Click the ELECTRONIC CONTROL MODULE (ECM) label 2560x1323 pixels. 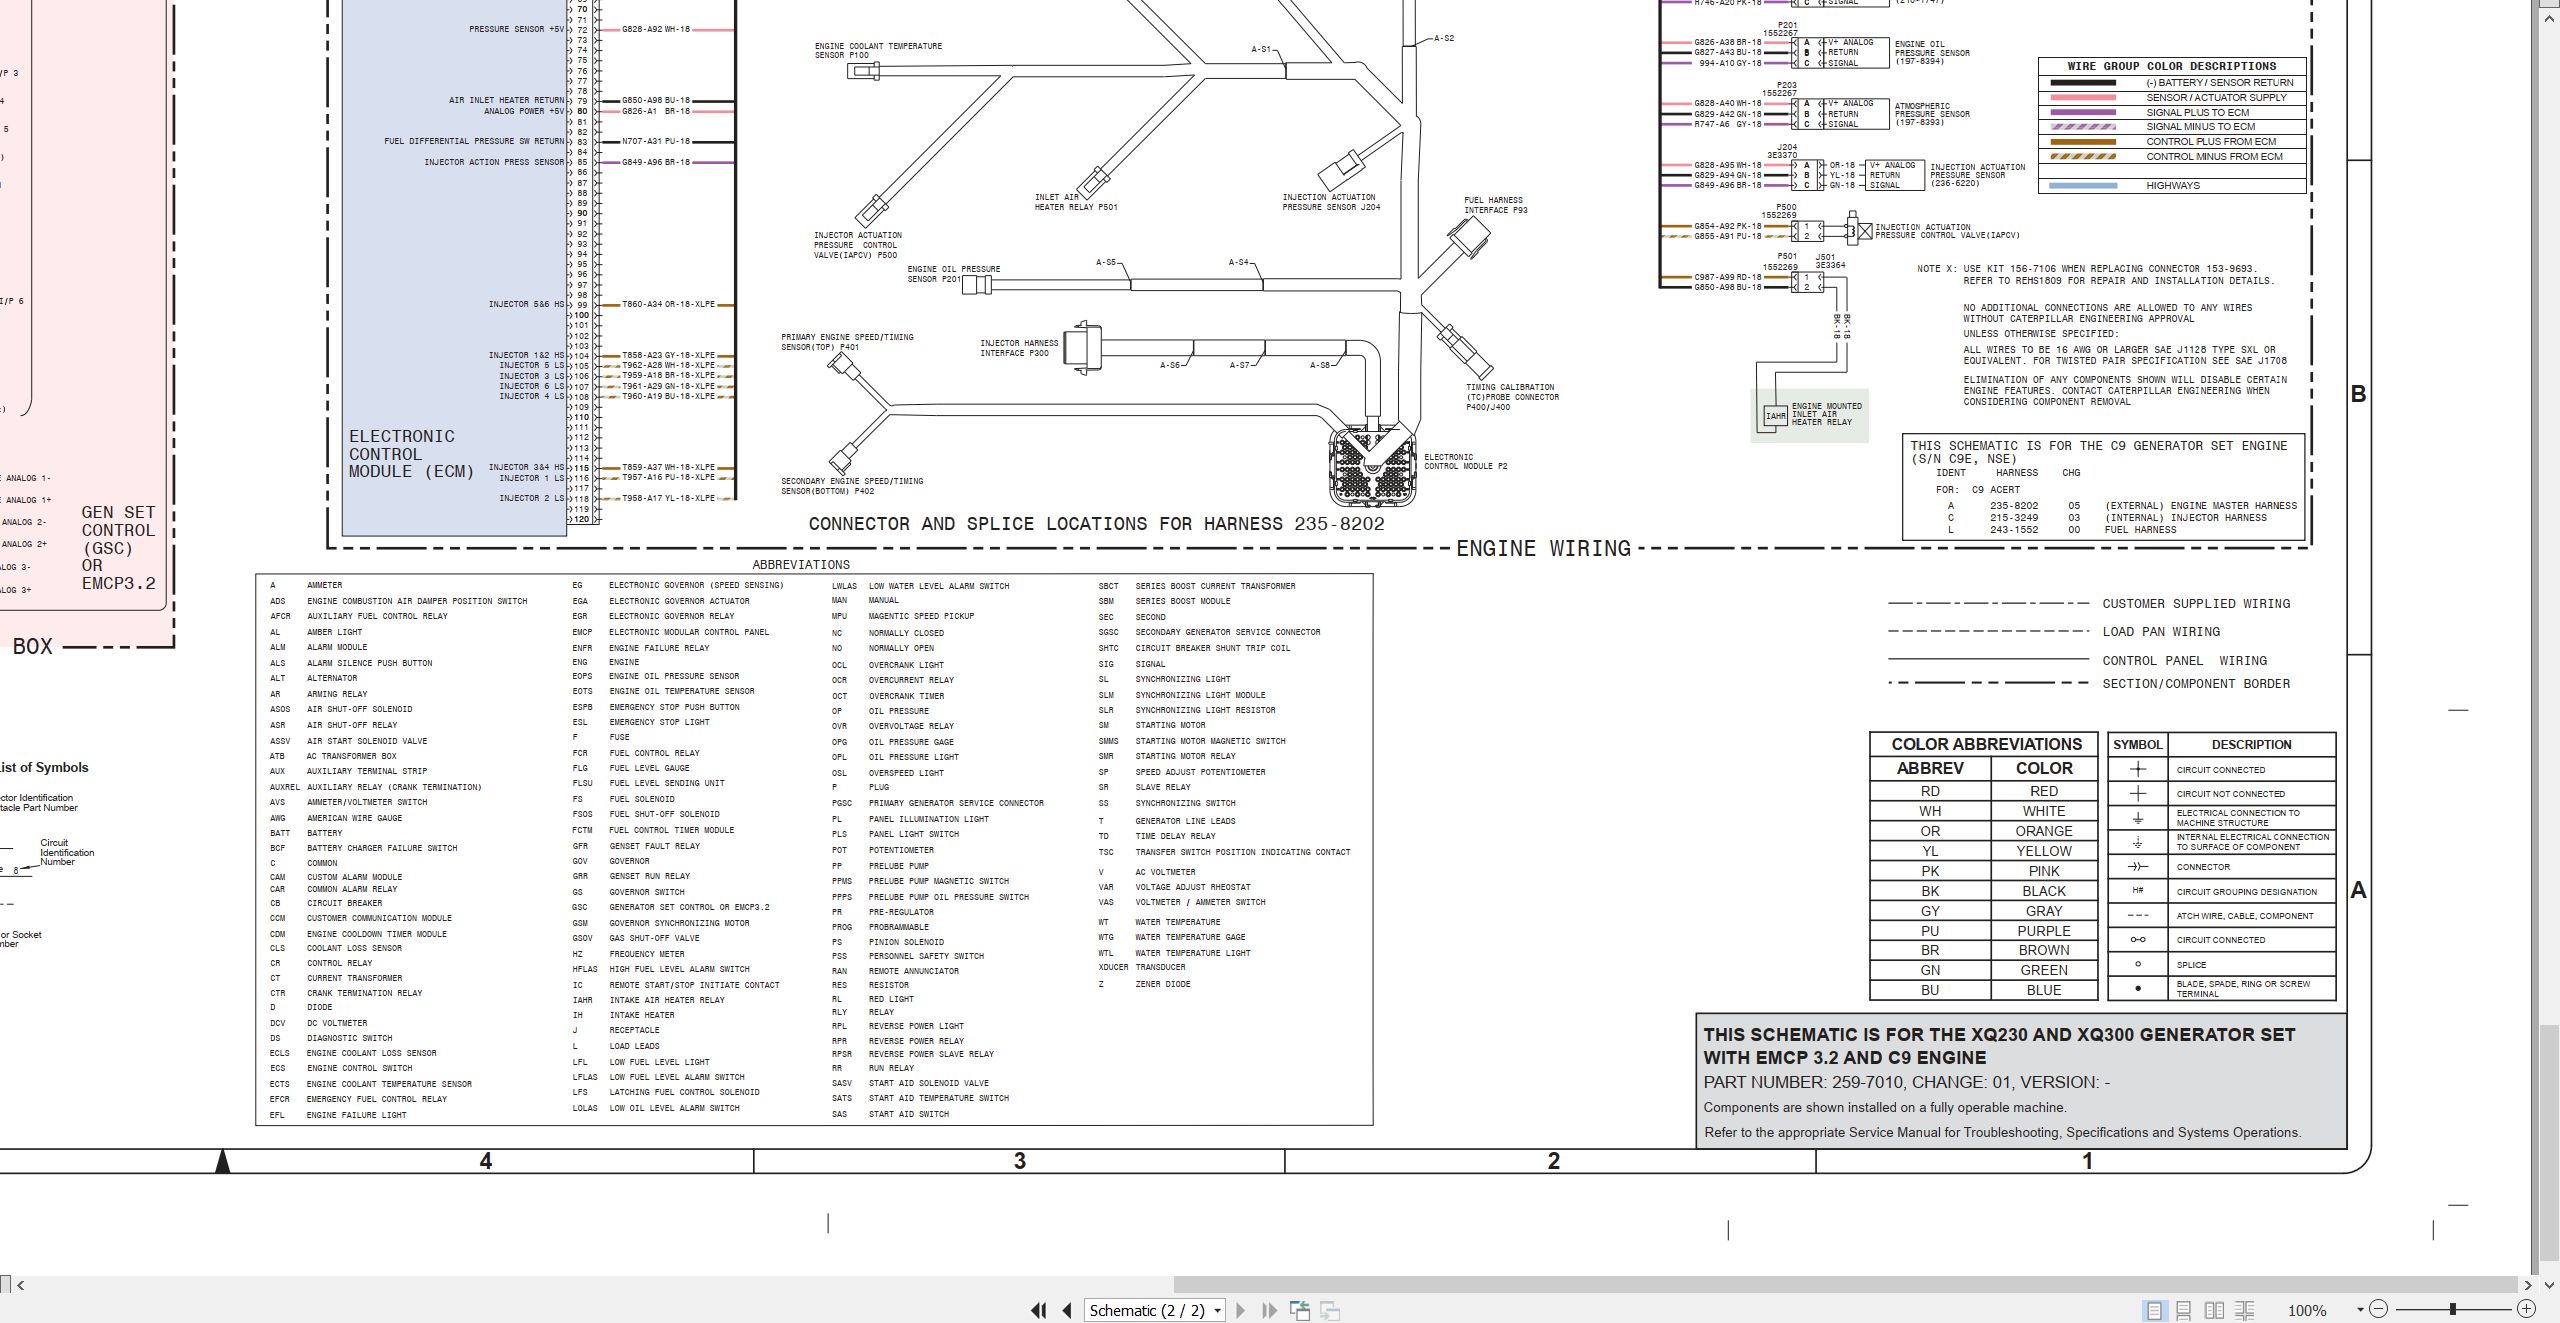pyautogui.click(x=411, y=454)
